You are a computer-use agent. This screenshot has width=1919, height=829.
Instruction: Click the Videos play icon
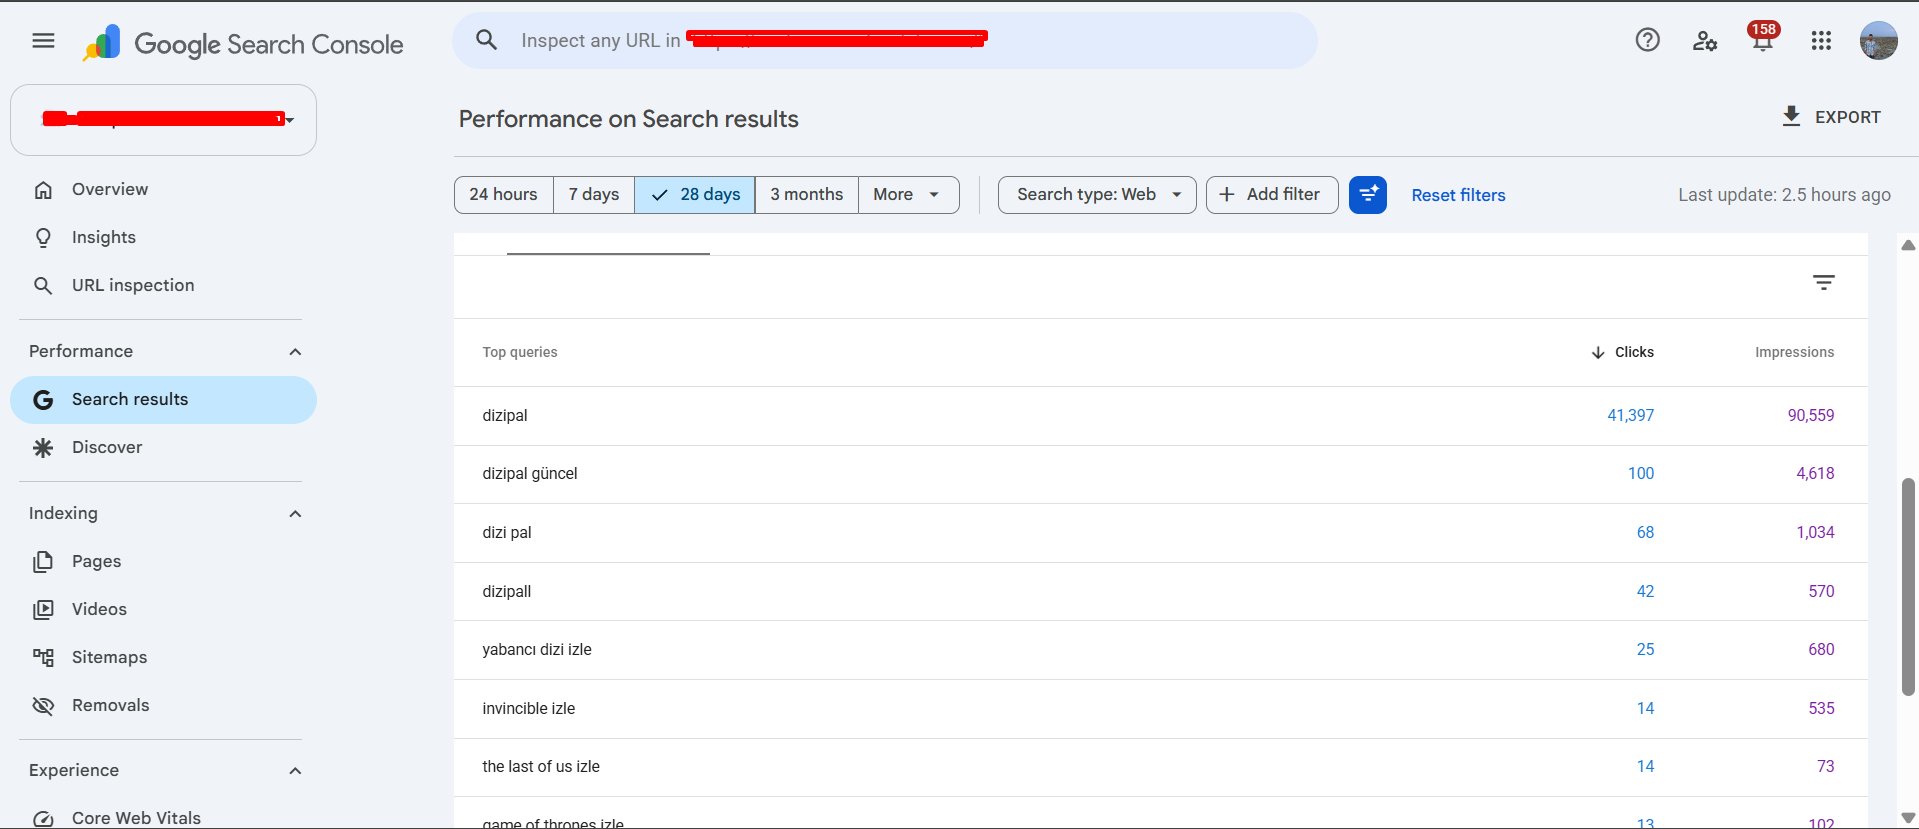point(43,610)
